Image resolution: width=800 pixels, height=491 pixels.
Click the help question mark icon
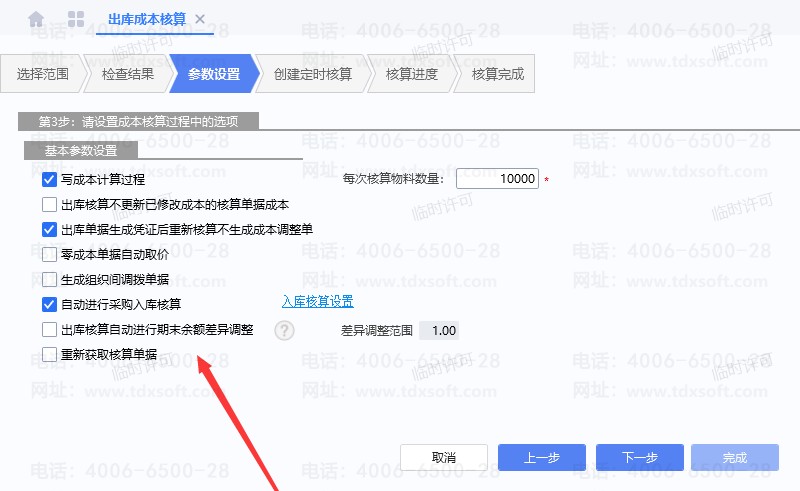pos(284,330)
